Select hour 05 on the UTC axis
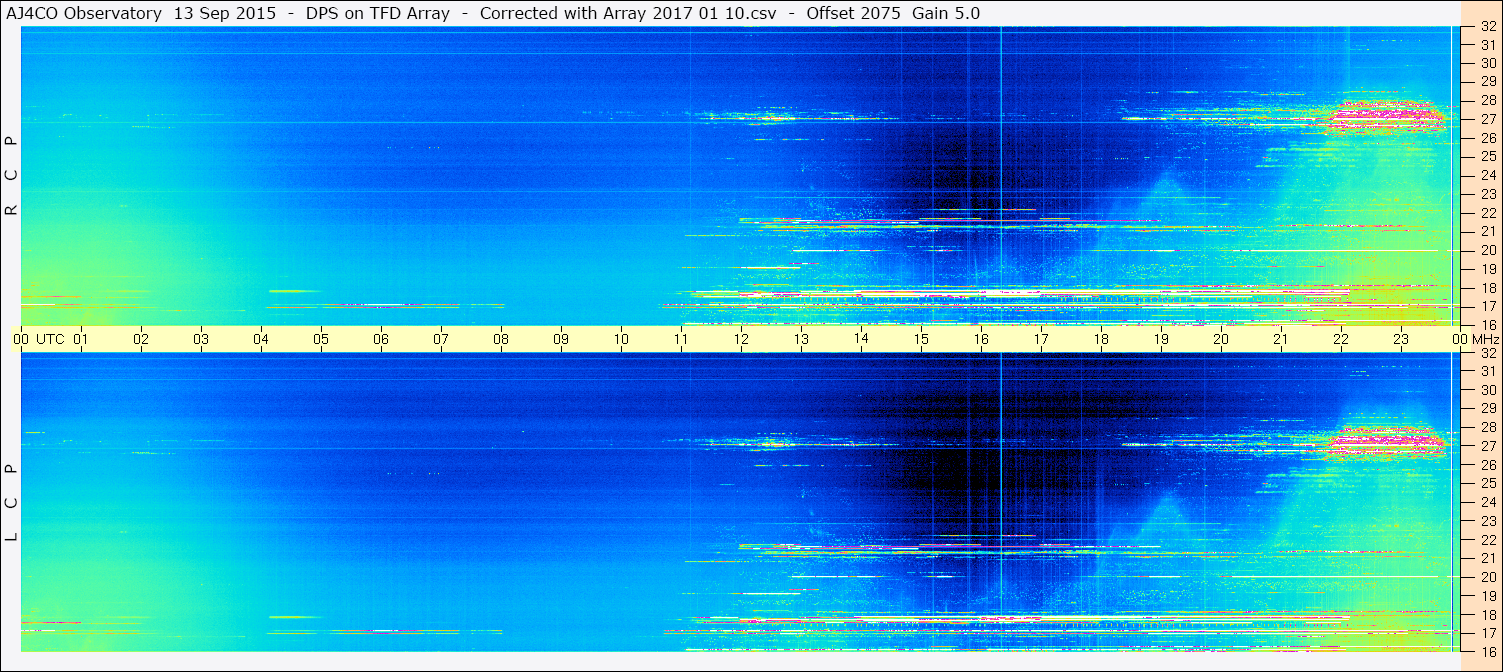This screenshot has width=1503, height=672. [321, 339]
